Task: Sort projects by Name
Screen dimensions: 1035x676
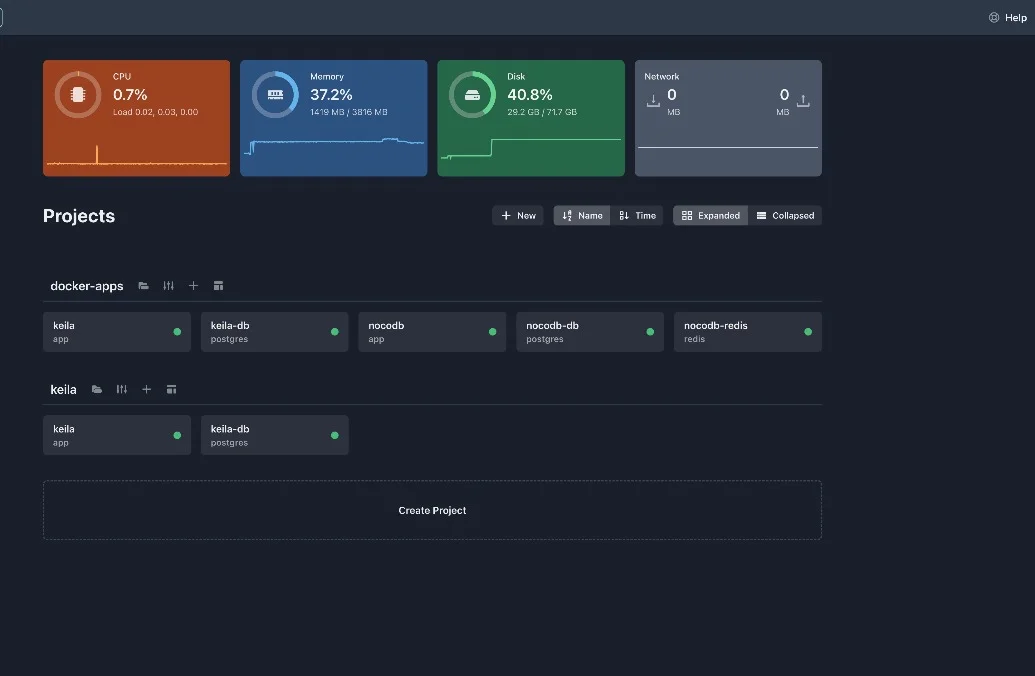Action: [x=582, y=215]
